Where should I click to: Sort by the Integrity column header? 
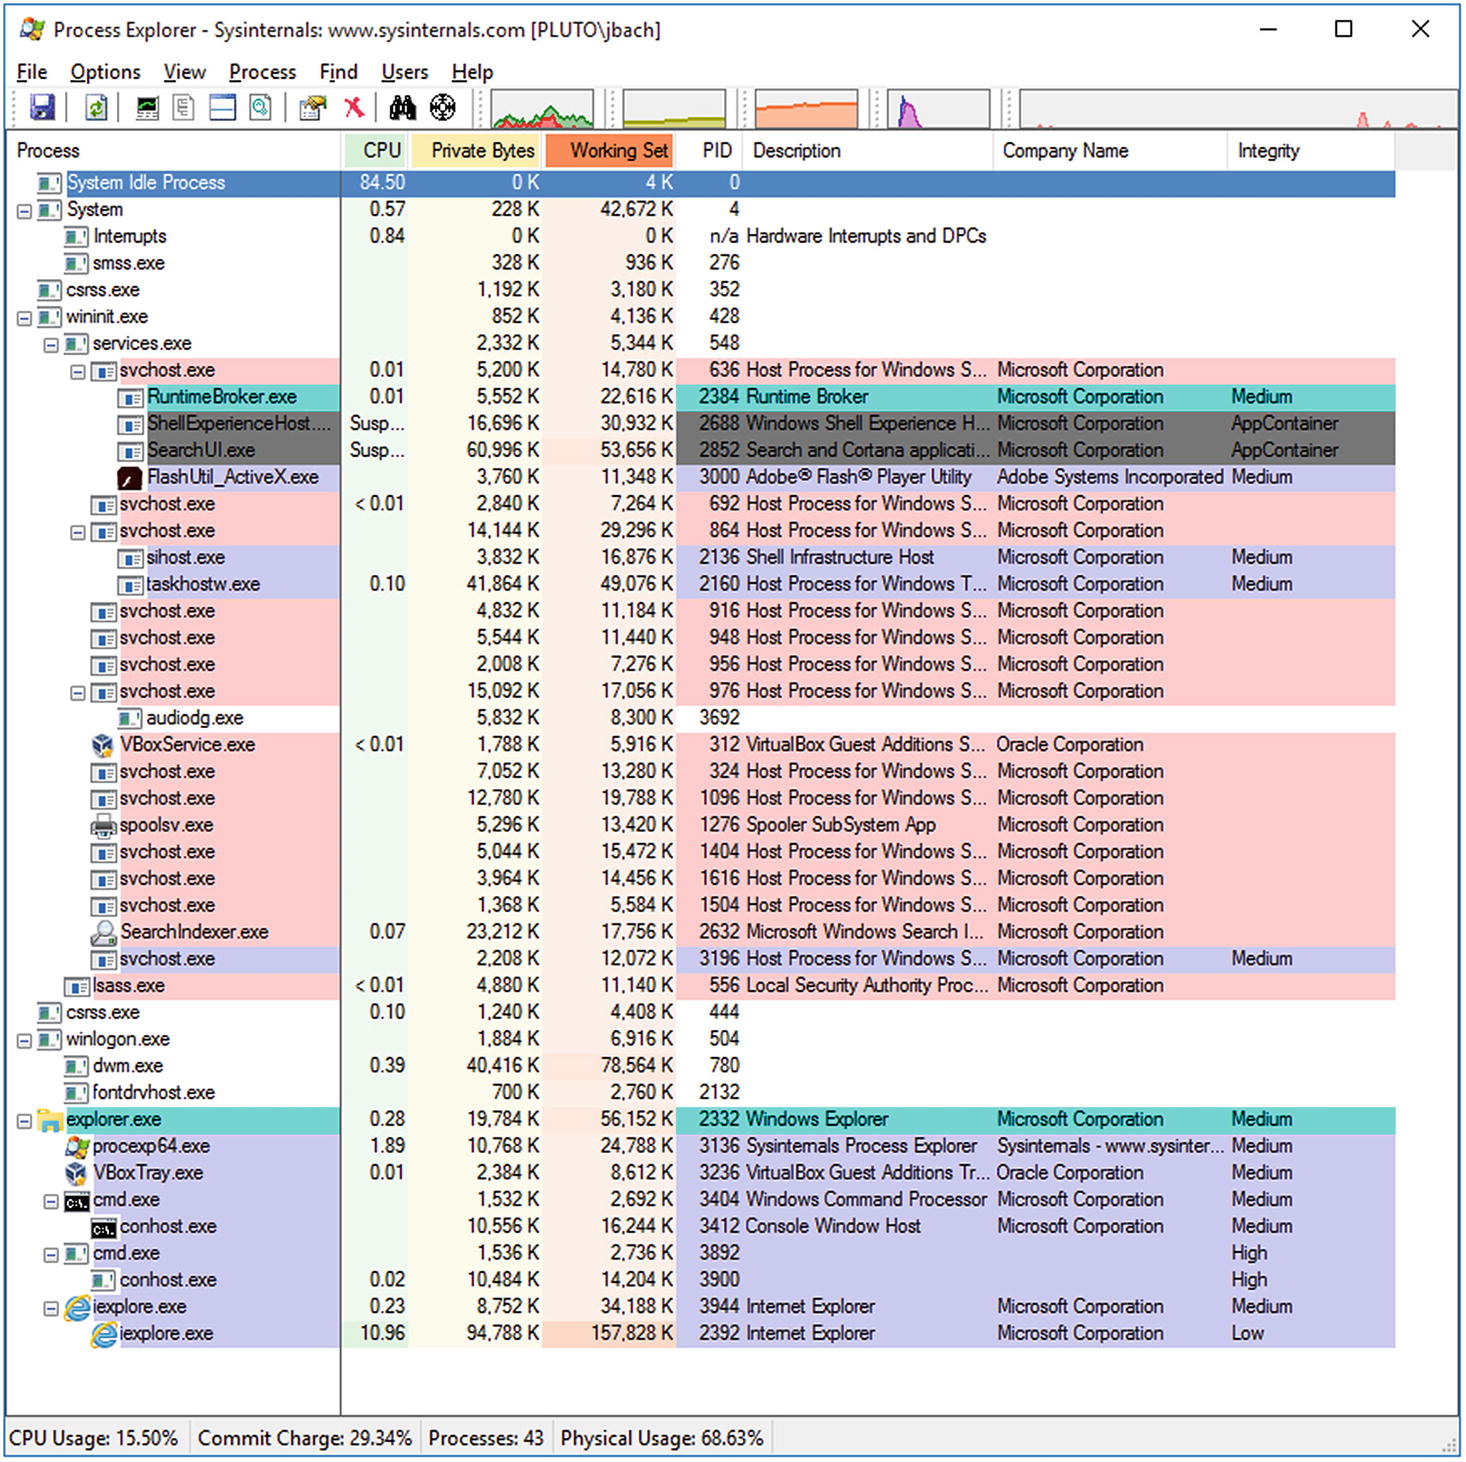[x=1311, y=151]
